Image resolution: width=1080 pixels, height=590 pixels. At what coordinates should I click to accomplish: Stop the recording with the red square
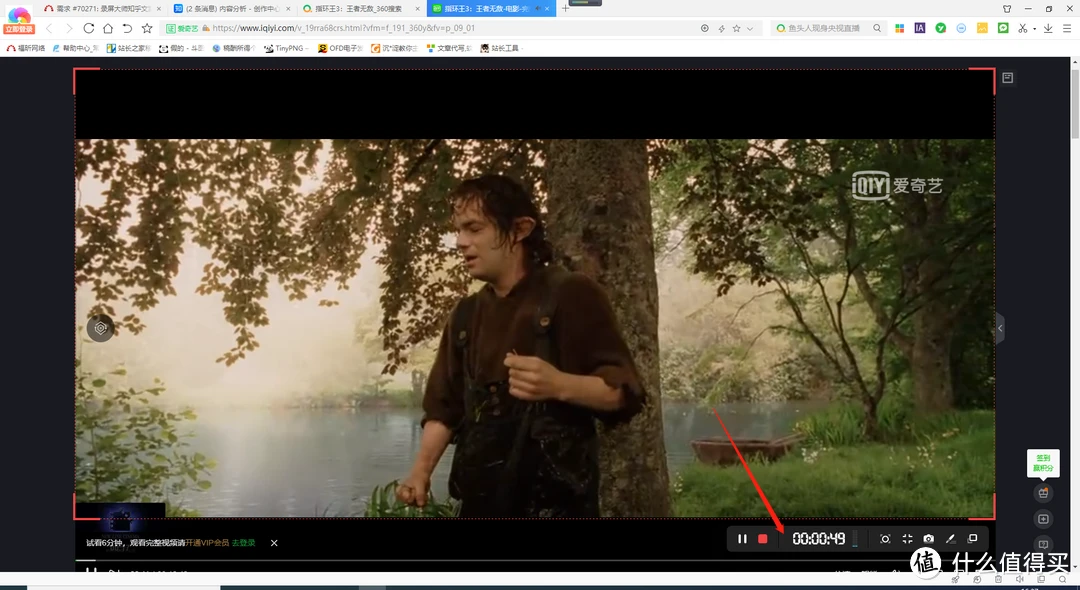pos(762,539)
